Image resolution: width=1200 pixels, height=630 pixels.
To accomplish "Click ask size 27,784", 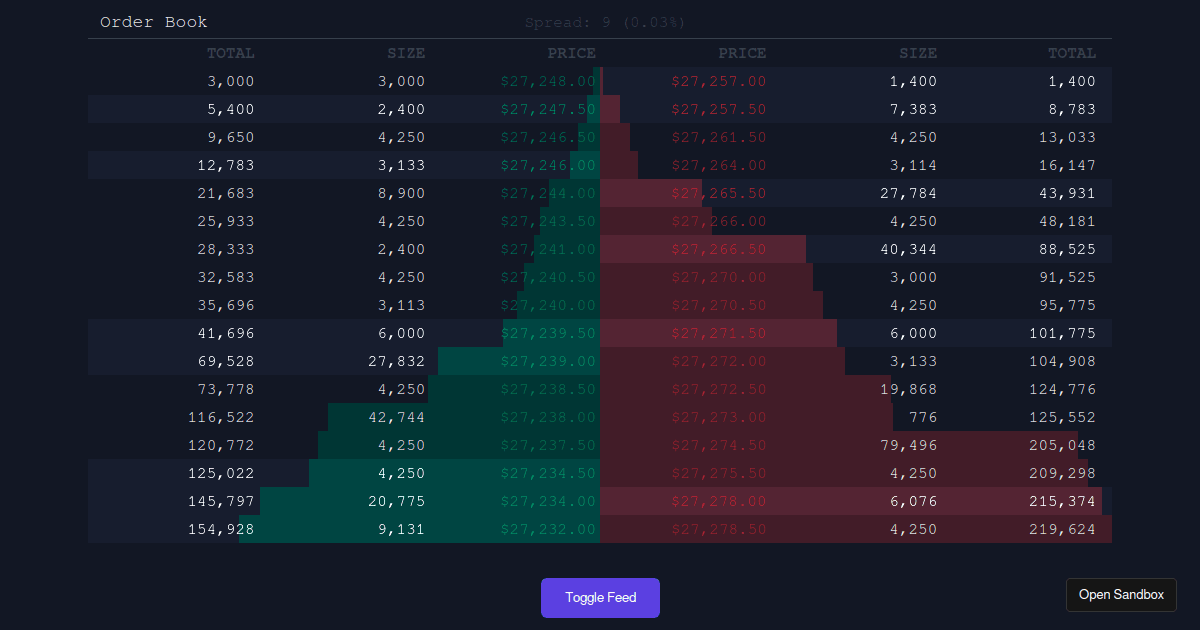I will pyautogui.click(x=909, y=193).
